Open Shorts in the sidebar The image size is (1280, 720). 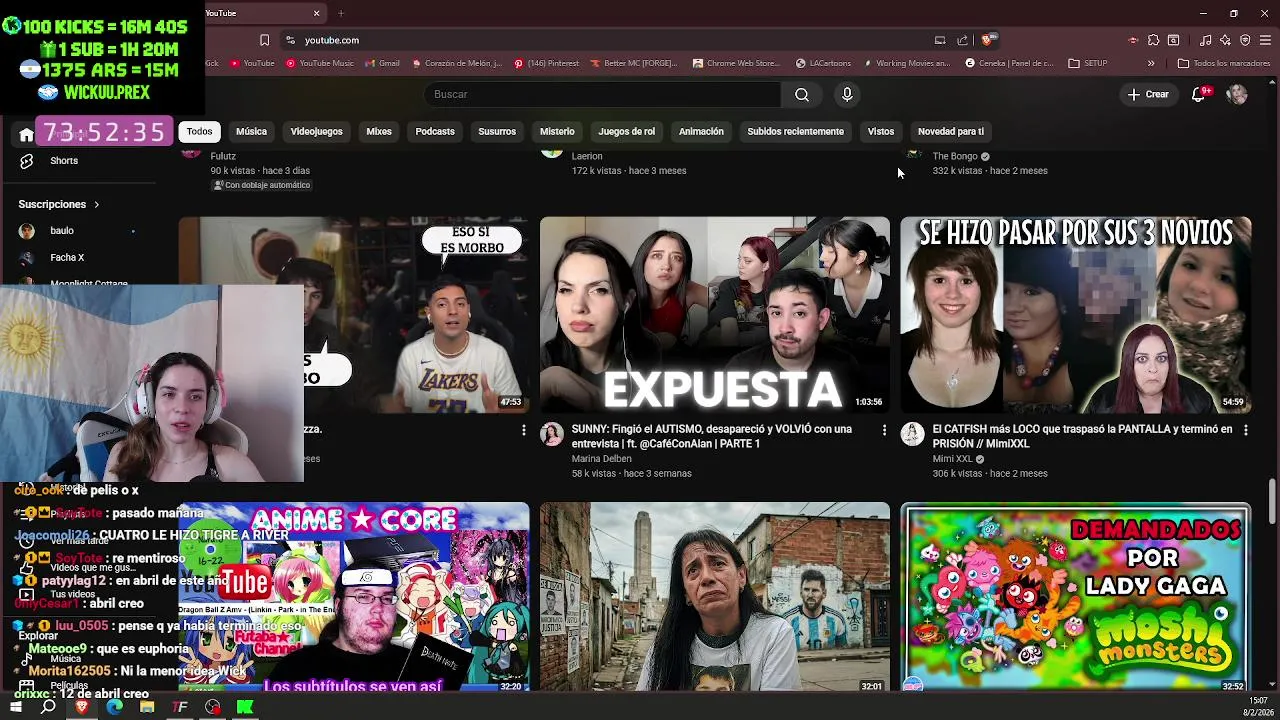(64, 161)
